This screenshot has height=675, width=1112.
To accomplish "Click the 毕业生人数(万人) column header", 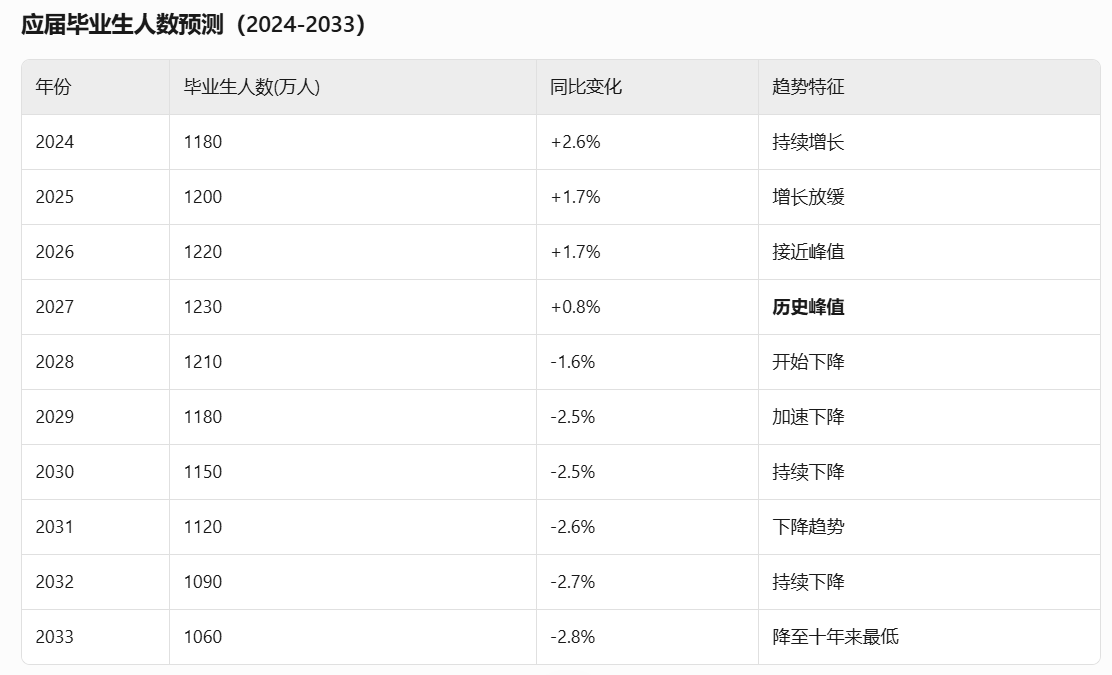I will pyautogui.click(x=251, y=87).
